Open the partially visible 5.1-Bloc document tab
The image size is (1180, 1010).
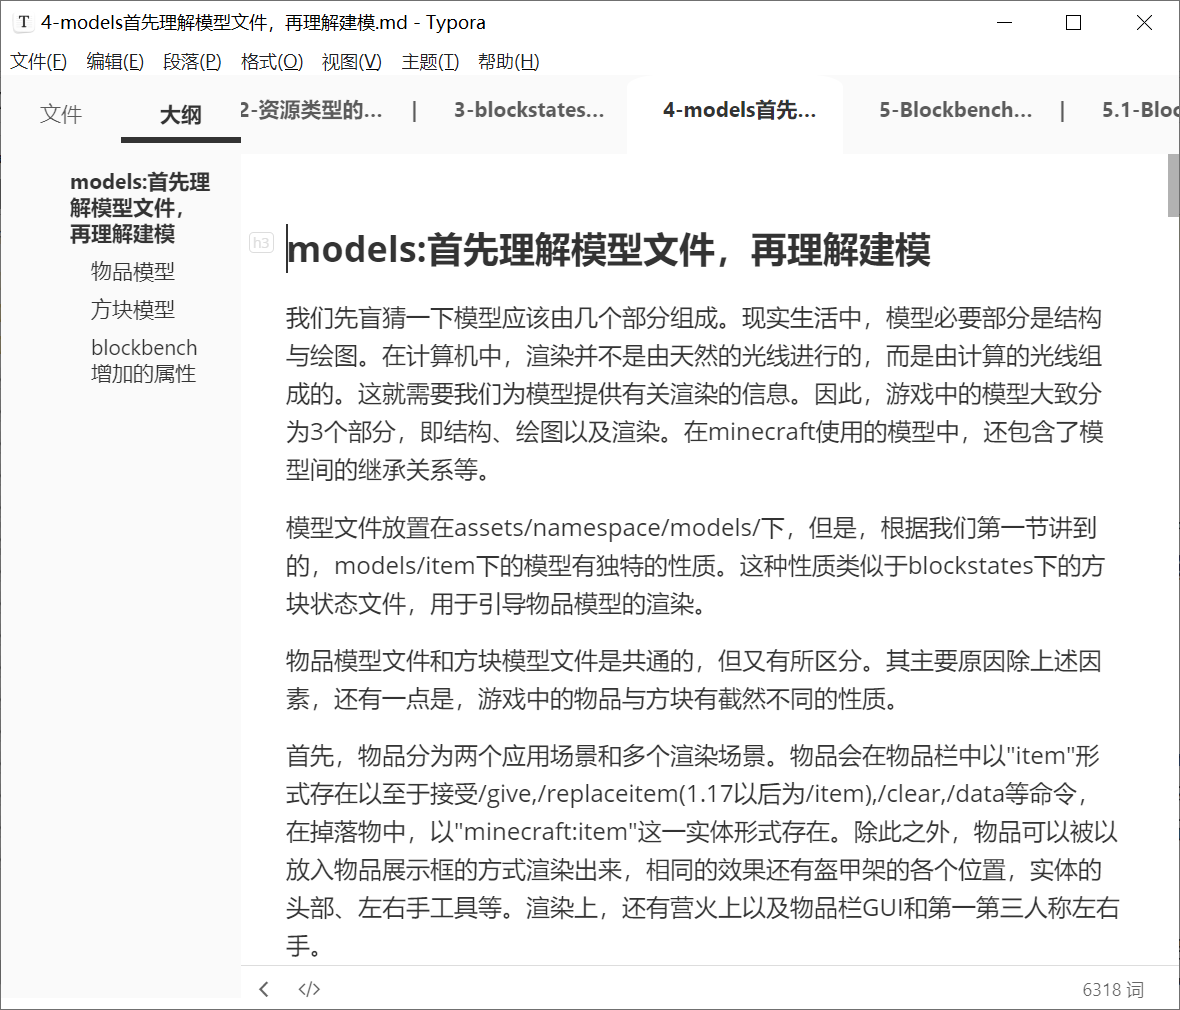click(1140, 110)
